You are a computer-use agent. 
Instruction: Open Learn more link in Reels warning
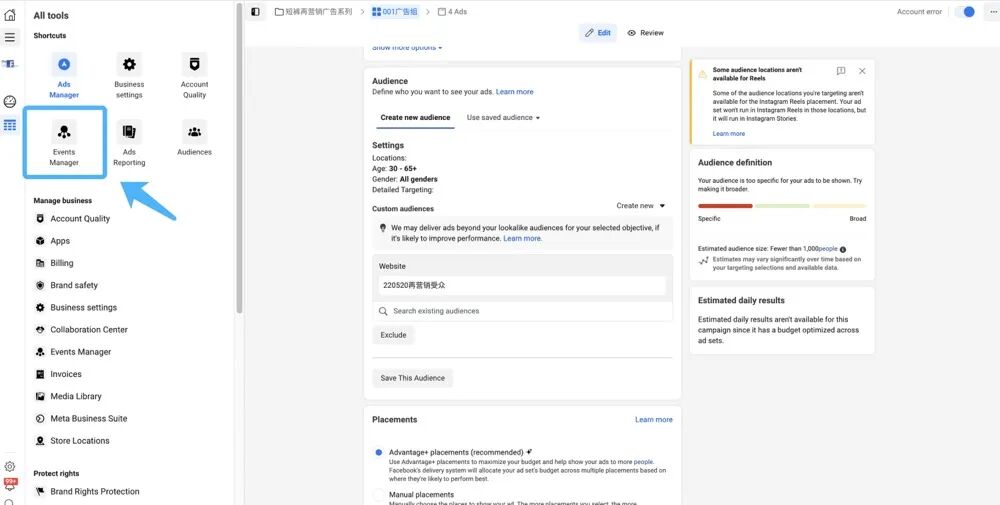(728, 134)
